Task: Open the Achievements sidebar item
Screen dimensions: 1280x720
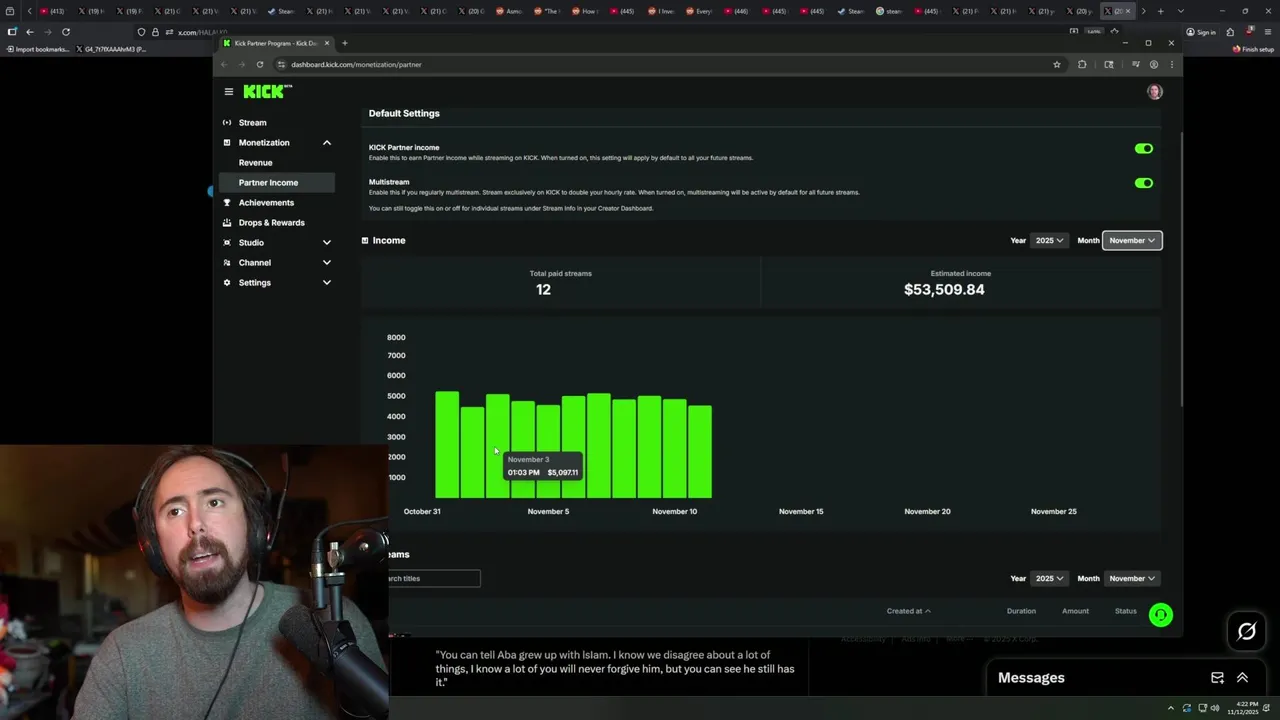Action: 266,202
